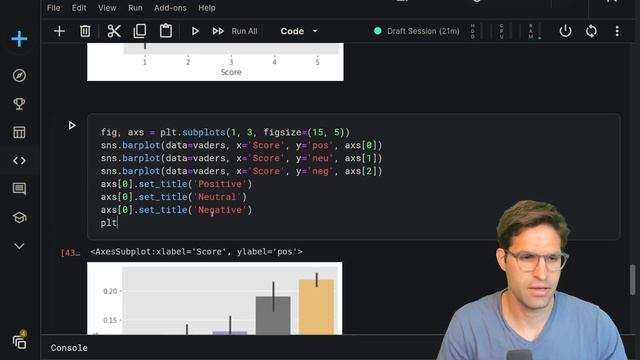640x360 pixels.
Task: Open Home compass icon in sidebar
Action: tap(19, 76)
